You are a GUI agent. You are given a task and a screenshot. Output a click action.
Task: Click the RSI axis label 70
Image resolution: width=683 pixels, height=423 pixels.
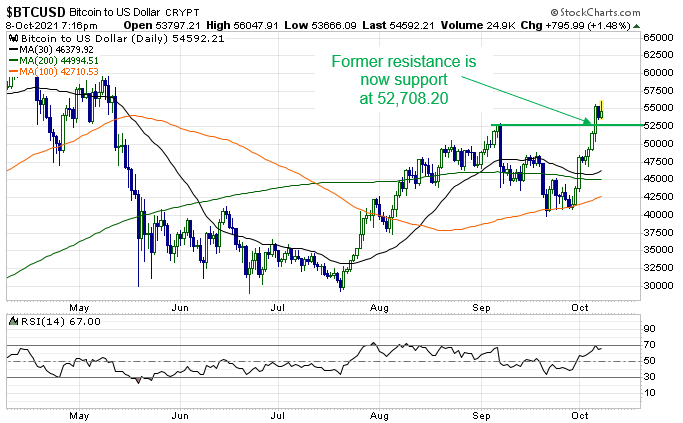649,345
